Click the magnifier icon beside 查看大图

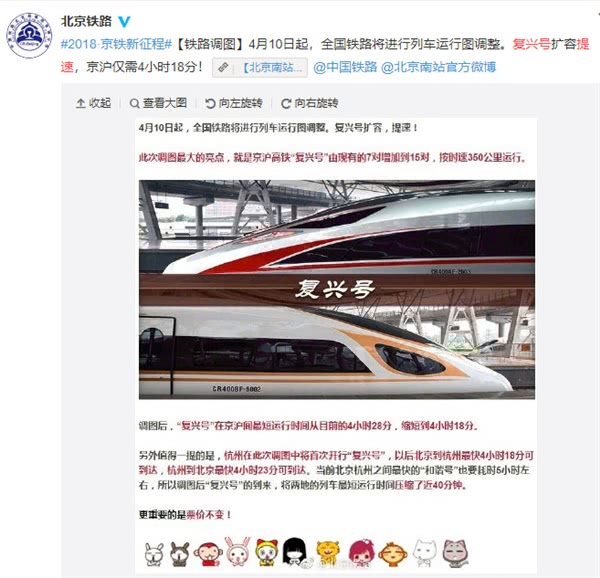click(x=134, y=103)
